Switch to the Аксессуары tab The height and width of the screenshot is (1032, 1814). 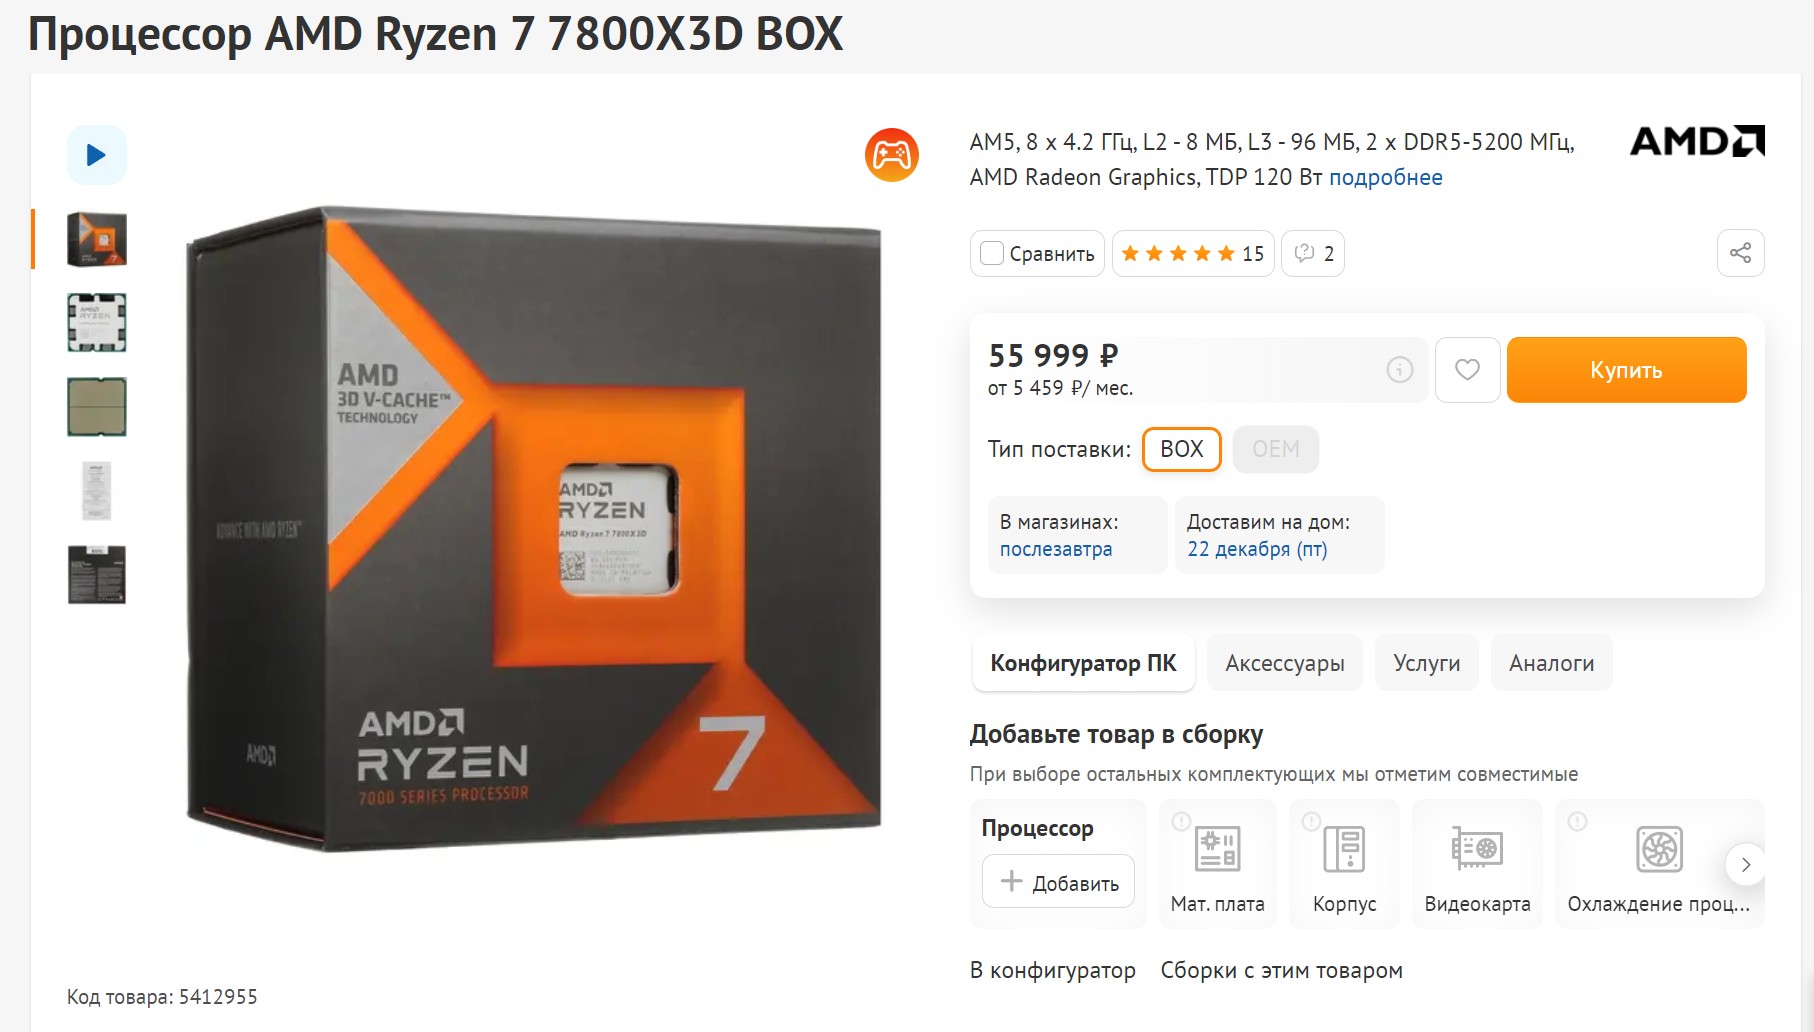[1285, 663]
